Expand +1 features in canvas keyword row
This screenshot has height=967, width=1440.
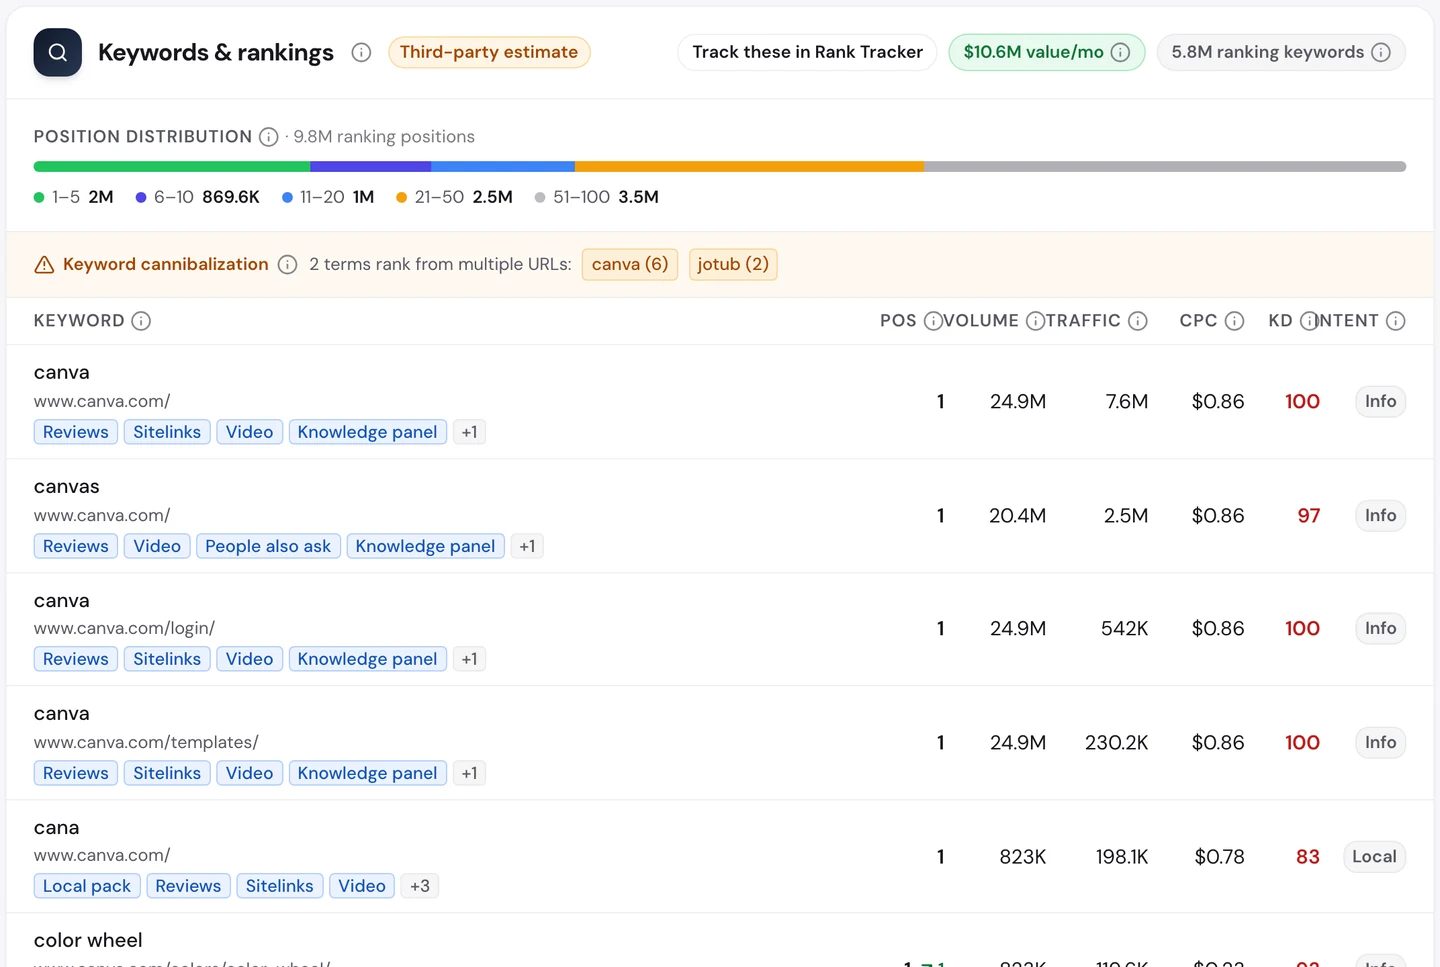(527, 547)
